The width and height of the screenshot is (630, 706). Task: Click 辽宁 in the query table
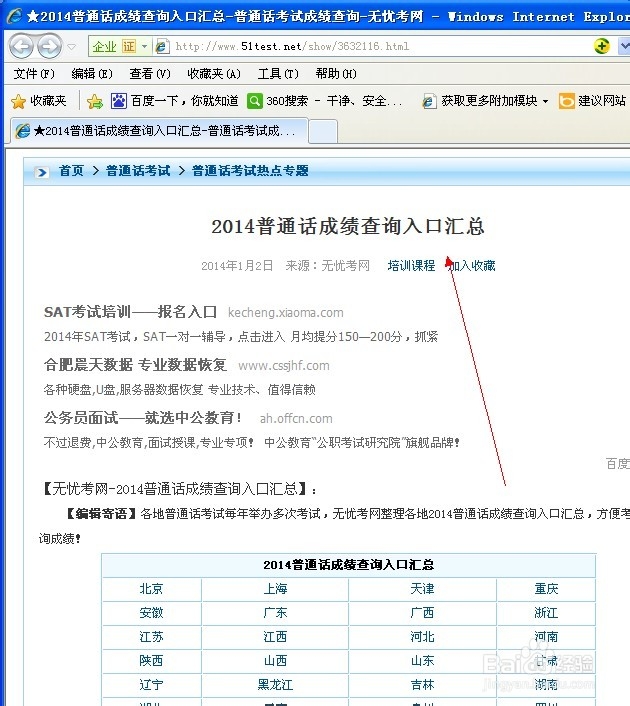click(x=151, y=685)
